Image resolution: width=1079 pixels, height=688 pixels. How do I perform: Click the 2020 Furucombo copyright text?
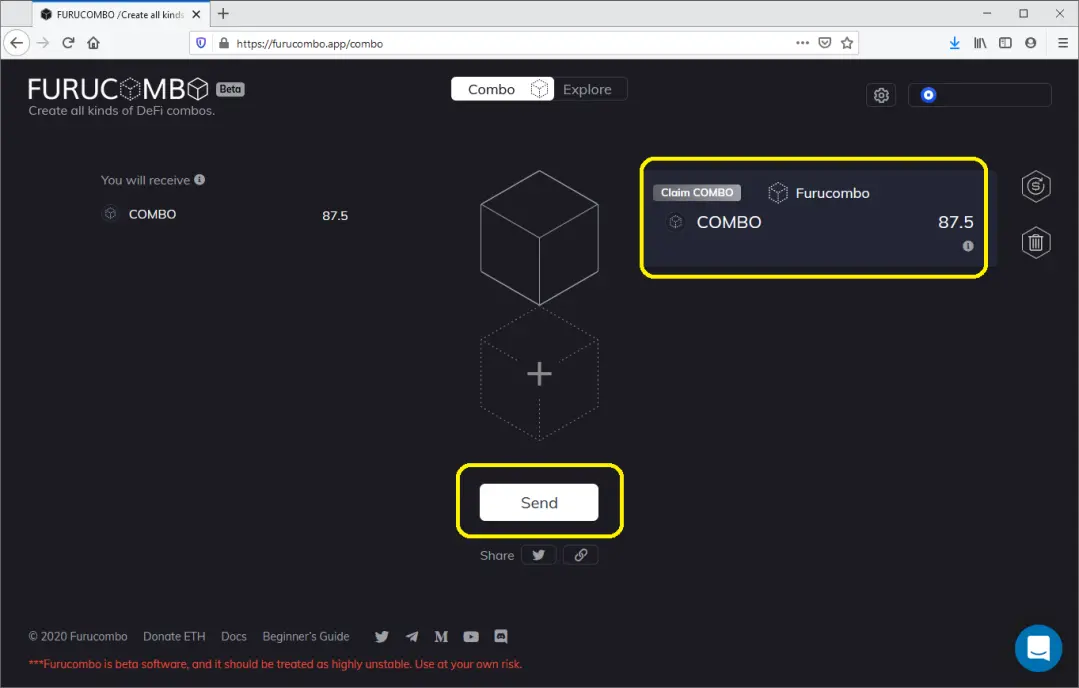coord(78,636)
